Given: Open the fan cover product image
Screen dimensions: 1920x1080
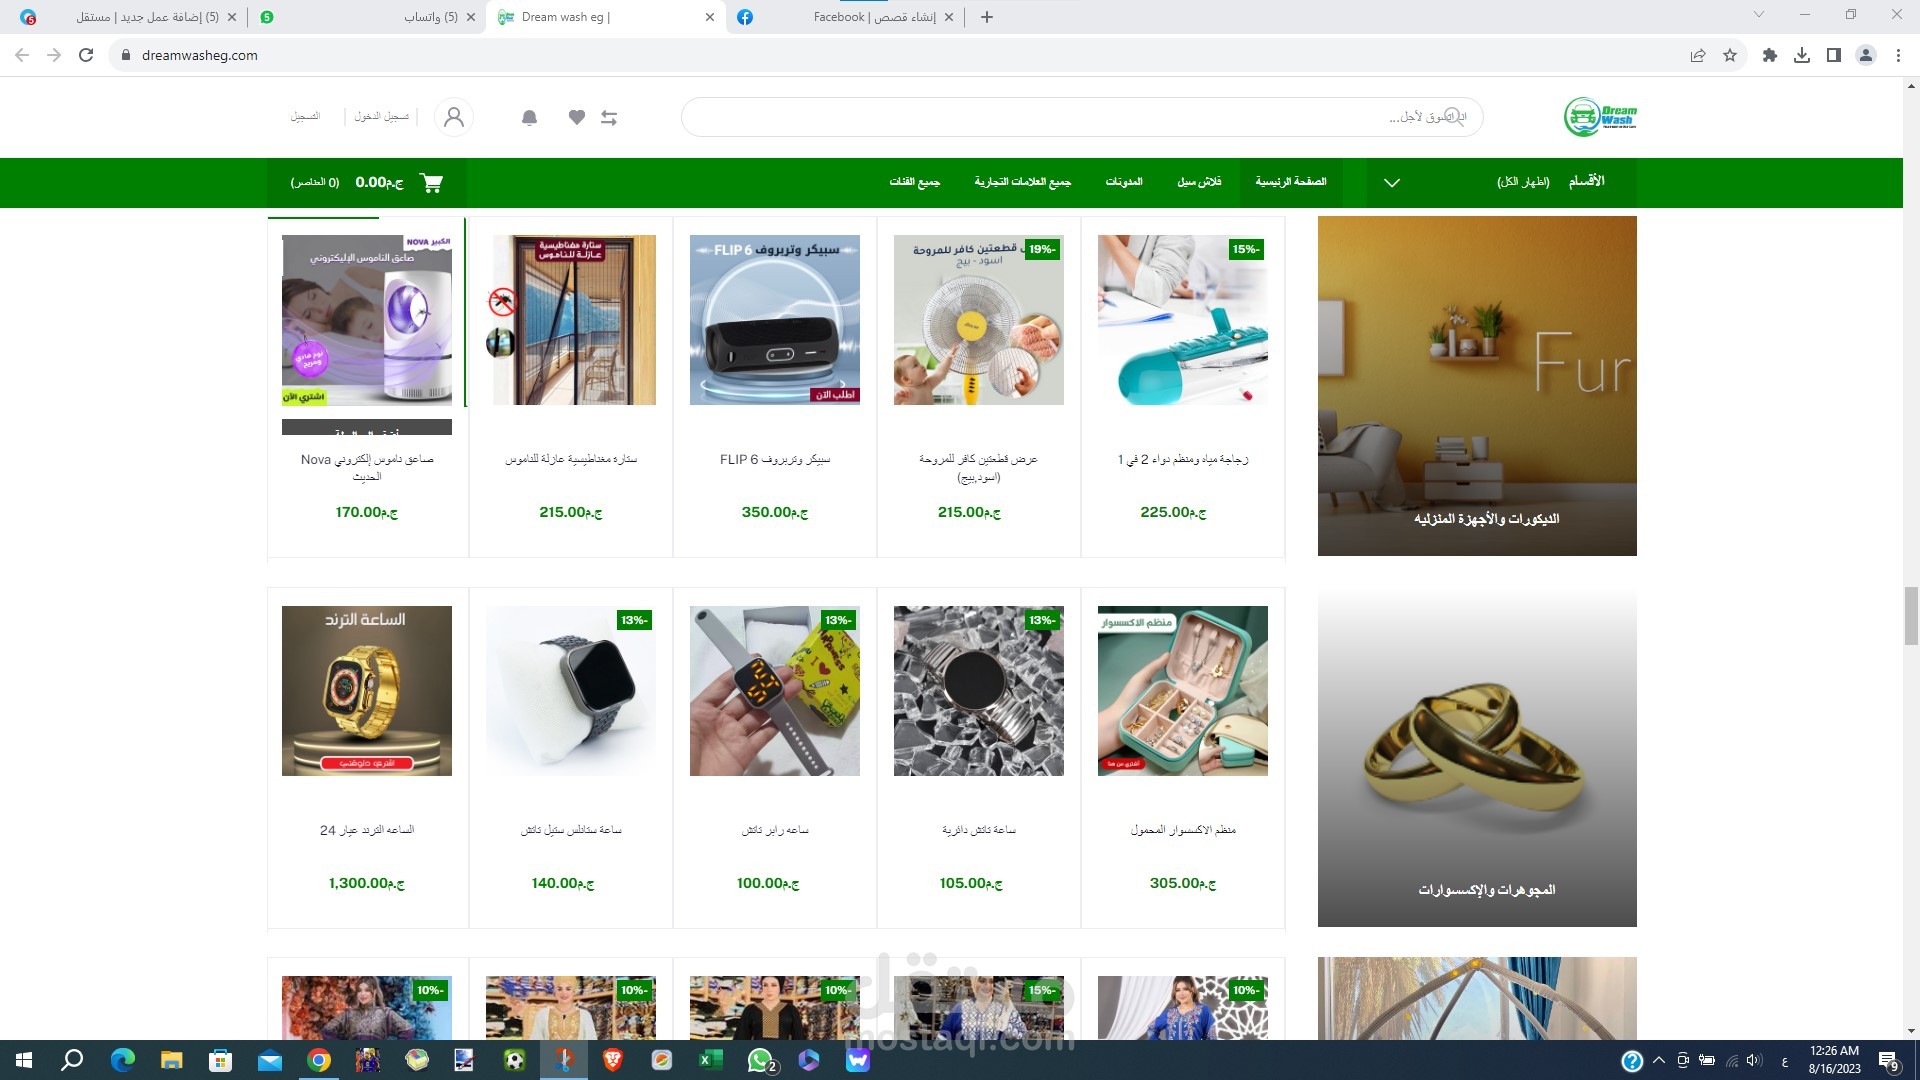Looking at the screenshot, I should click(x=979, y=320).
